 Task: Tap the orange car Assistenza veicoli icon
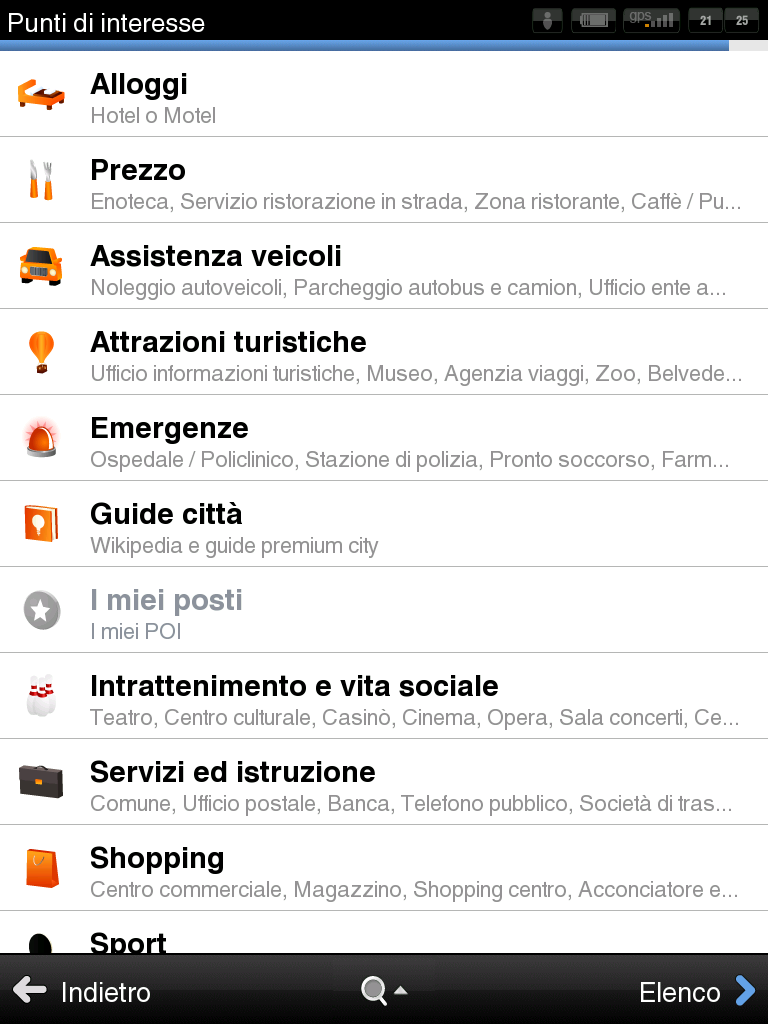point(41,266)
